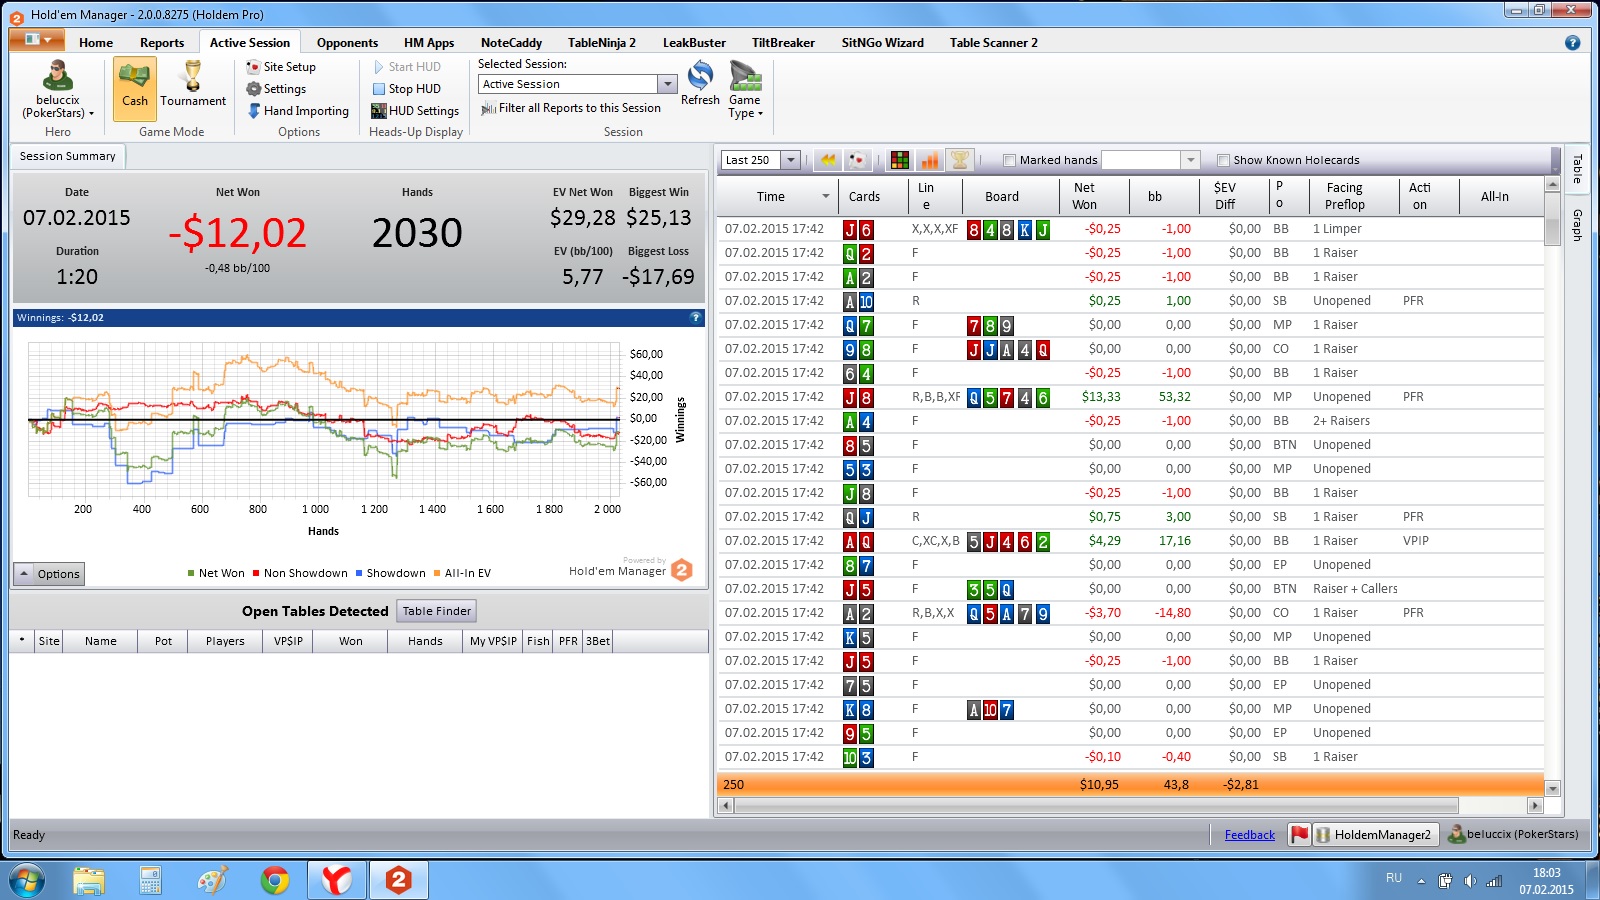
Task: Select the Session Summary tab
Action: (68, 156)
